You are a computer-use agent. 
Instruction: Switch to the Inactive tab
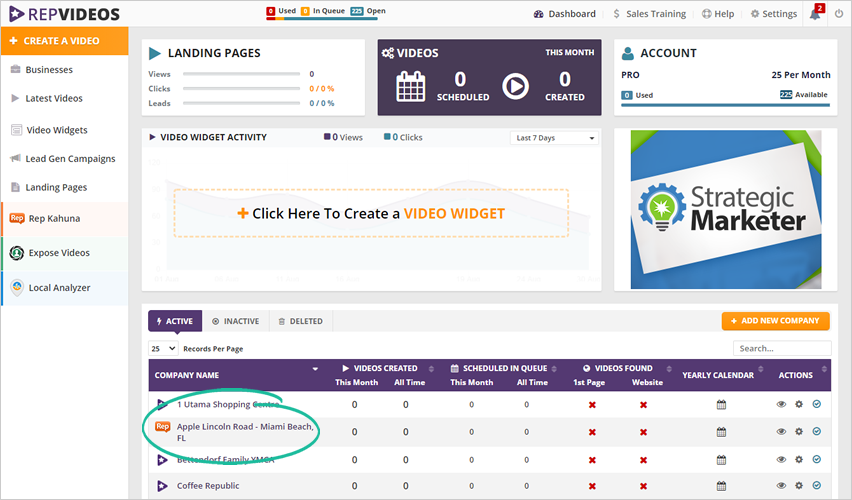click(236, 321)
